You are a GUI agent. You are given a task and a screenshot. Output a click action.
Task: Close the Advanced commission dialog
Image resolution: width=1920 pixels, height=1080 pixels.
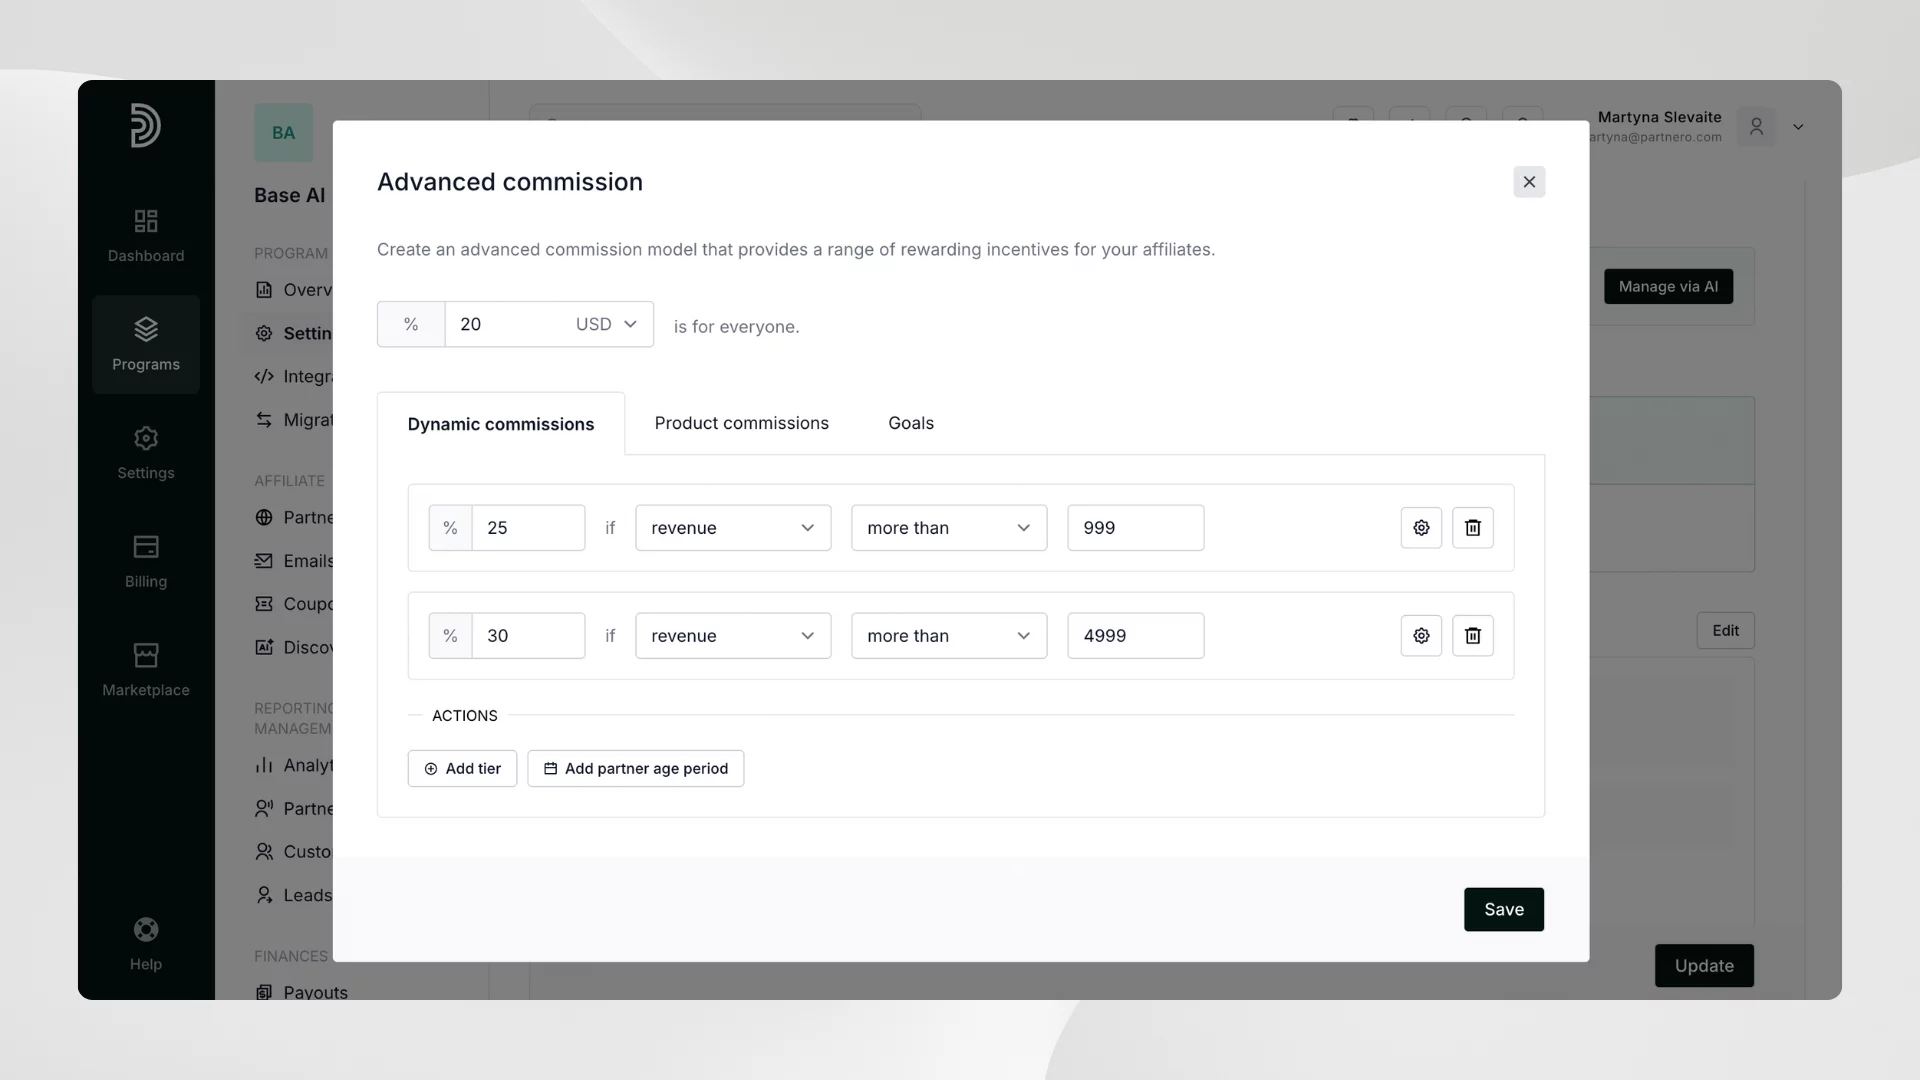[x=1528, y=182]
